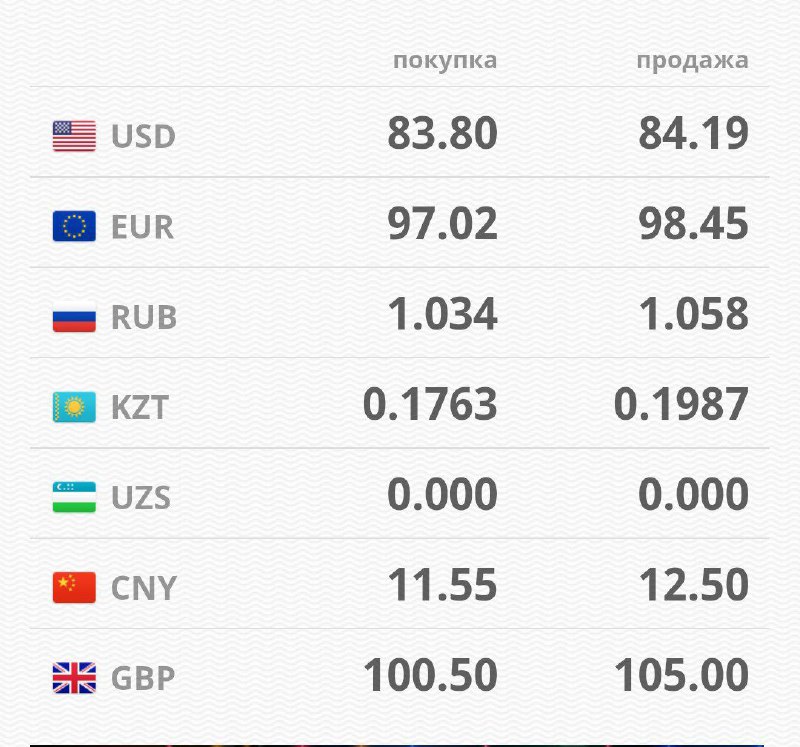Click RUB buy rate 1.034
This screenshot has height=747, width=800.
[442, 315]
